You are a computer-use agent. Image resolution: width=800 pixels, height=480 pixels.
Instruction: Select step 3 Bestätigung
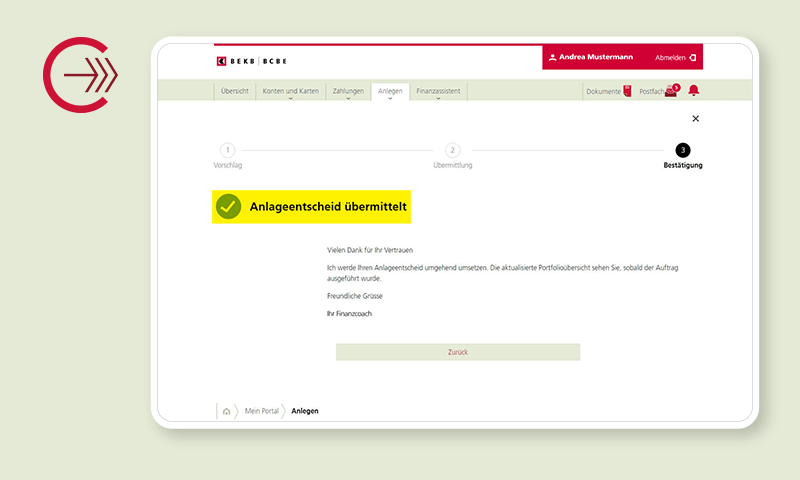pos(683,150)
